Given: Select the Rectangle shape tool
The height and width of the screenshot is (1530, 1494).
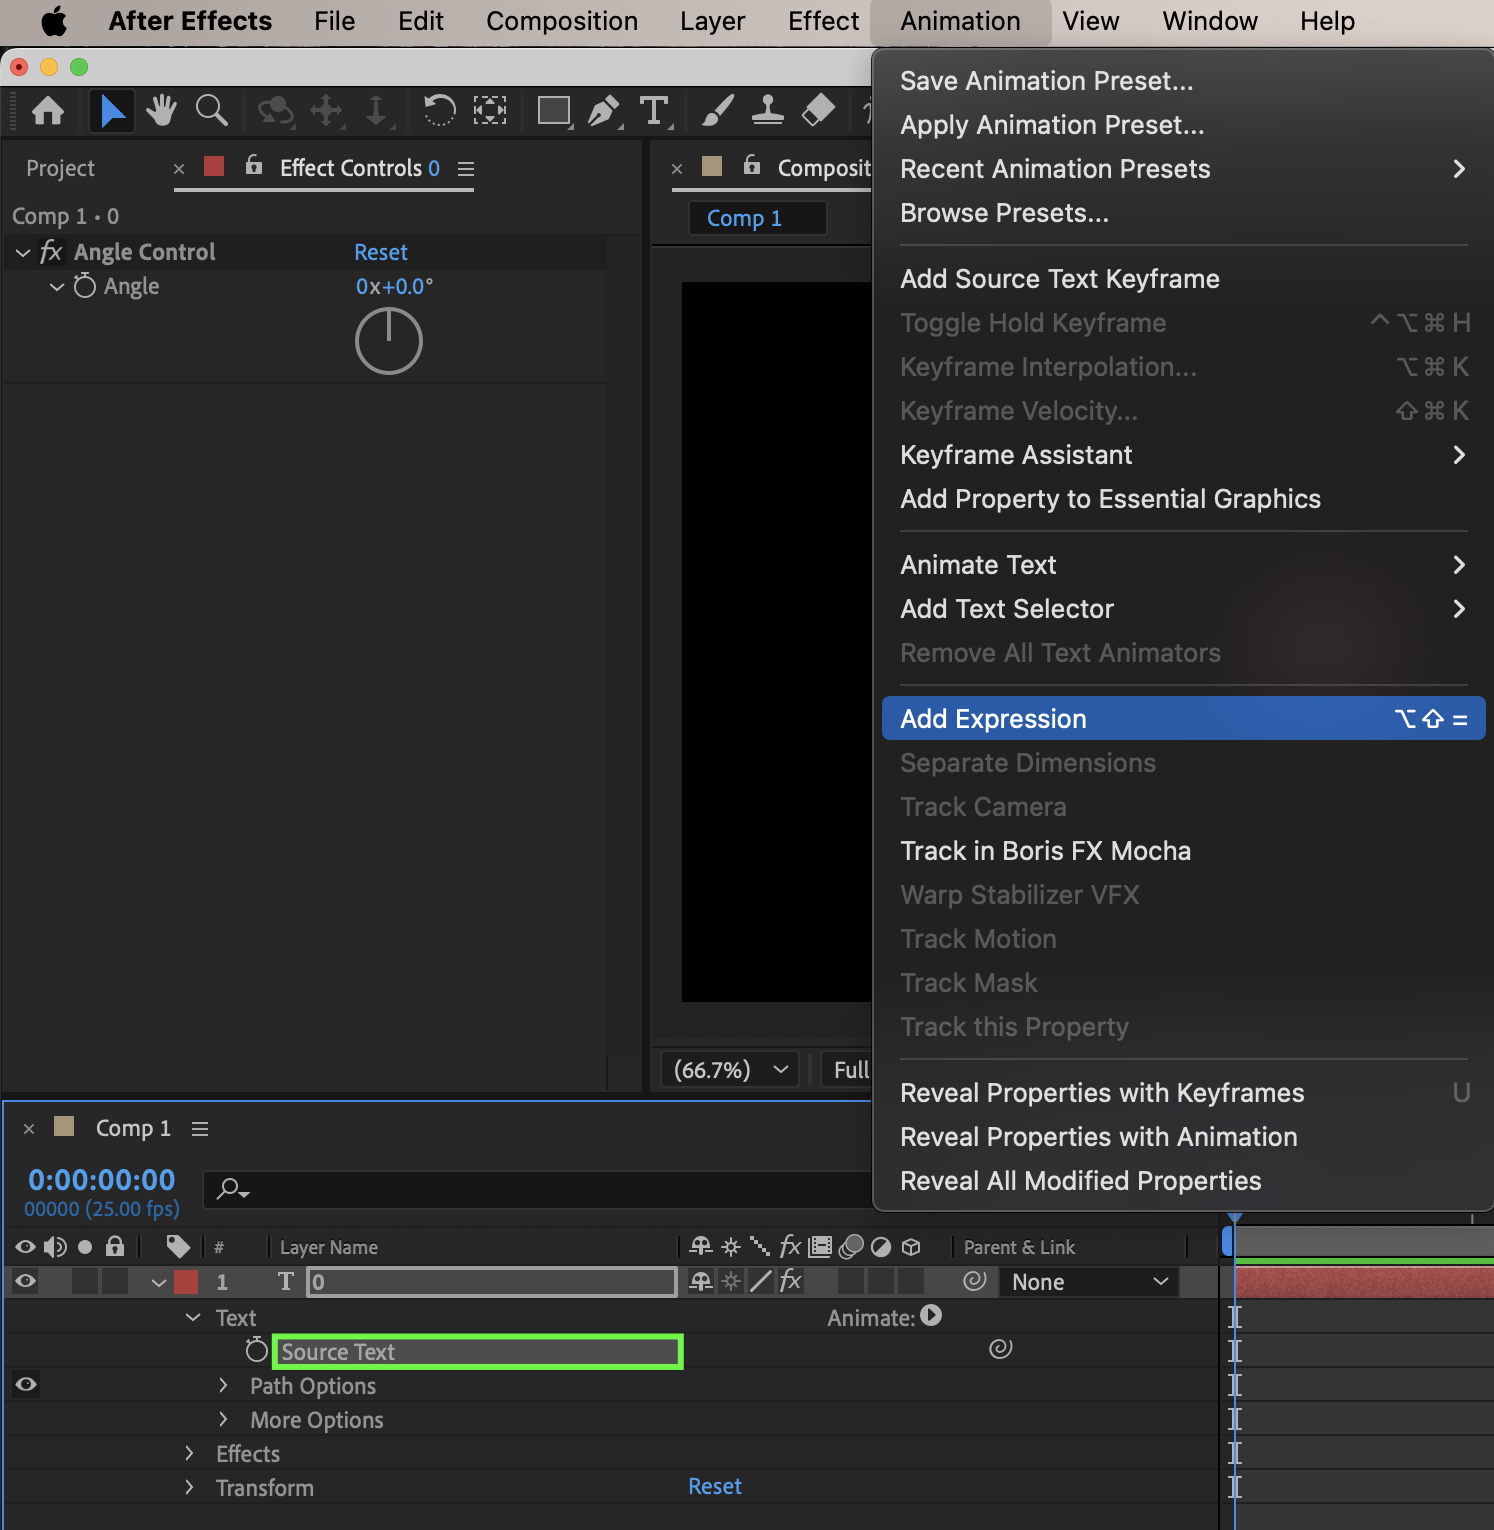Looking at the screenshot, I should [x=554, y=110].
